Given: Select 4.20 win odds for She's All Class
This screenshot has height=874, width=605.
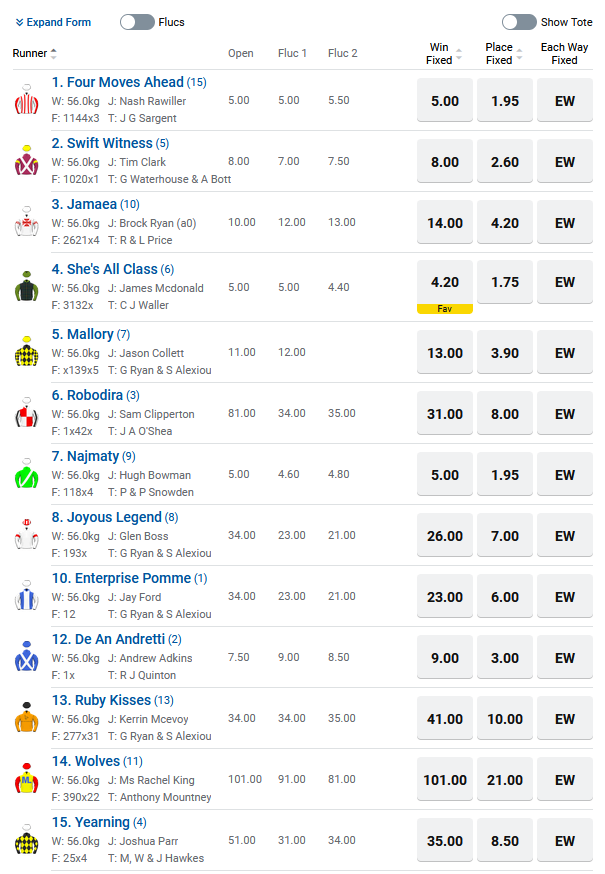Looking at the screenshot, I should 444,282.
